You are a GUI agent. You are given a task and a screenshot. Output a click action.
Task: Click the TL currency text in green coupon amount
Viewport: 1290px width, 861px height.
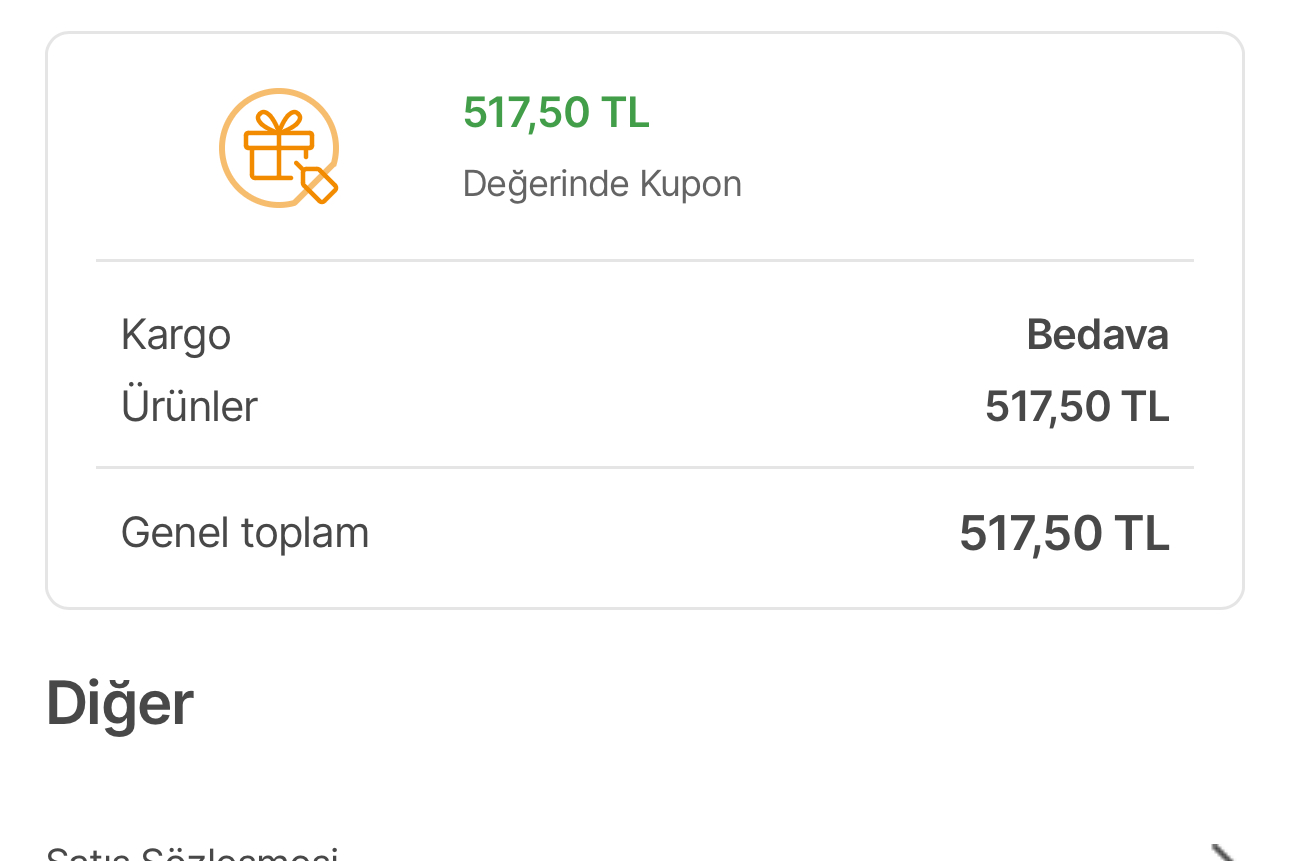[626, 112]
